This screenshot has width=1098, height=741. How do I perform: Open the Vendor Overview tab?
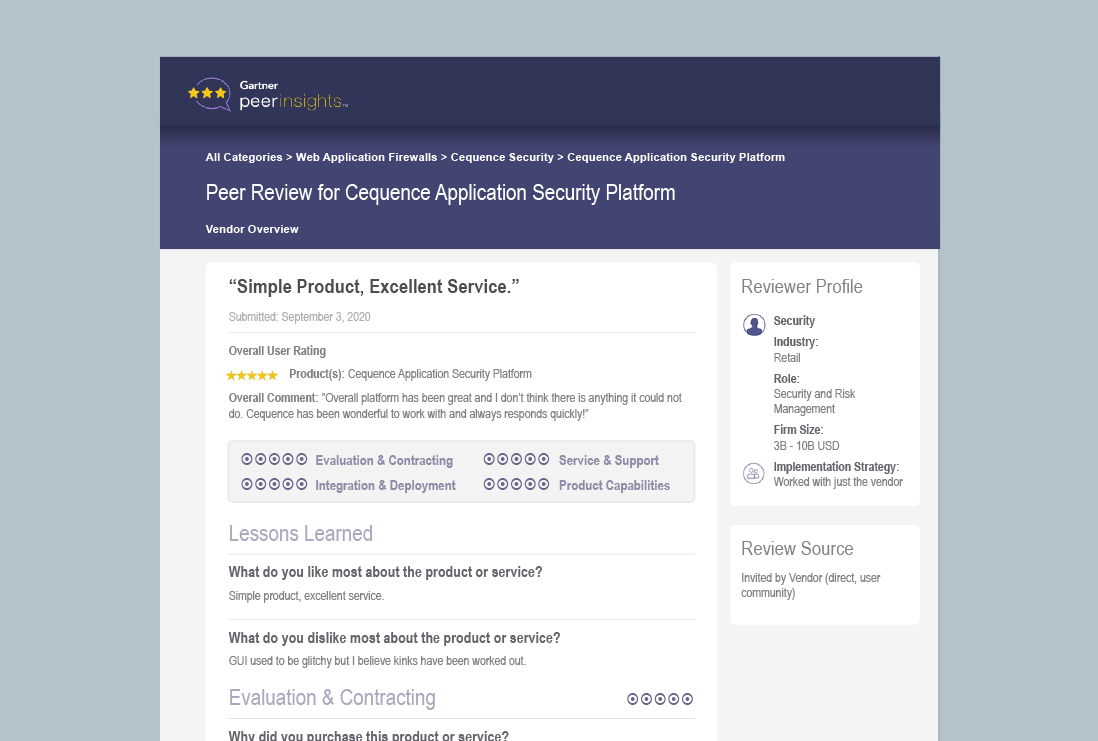pyautogui.click(x=252, y=229)
